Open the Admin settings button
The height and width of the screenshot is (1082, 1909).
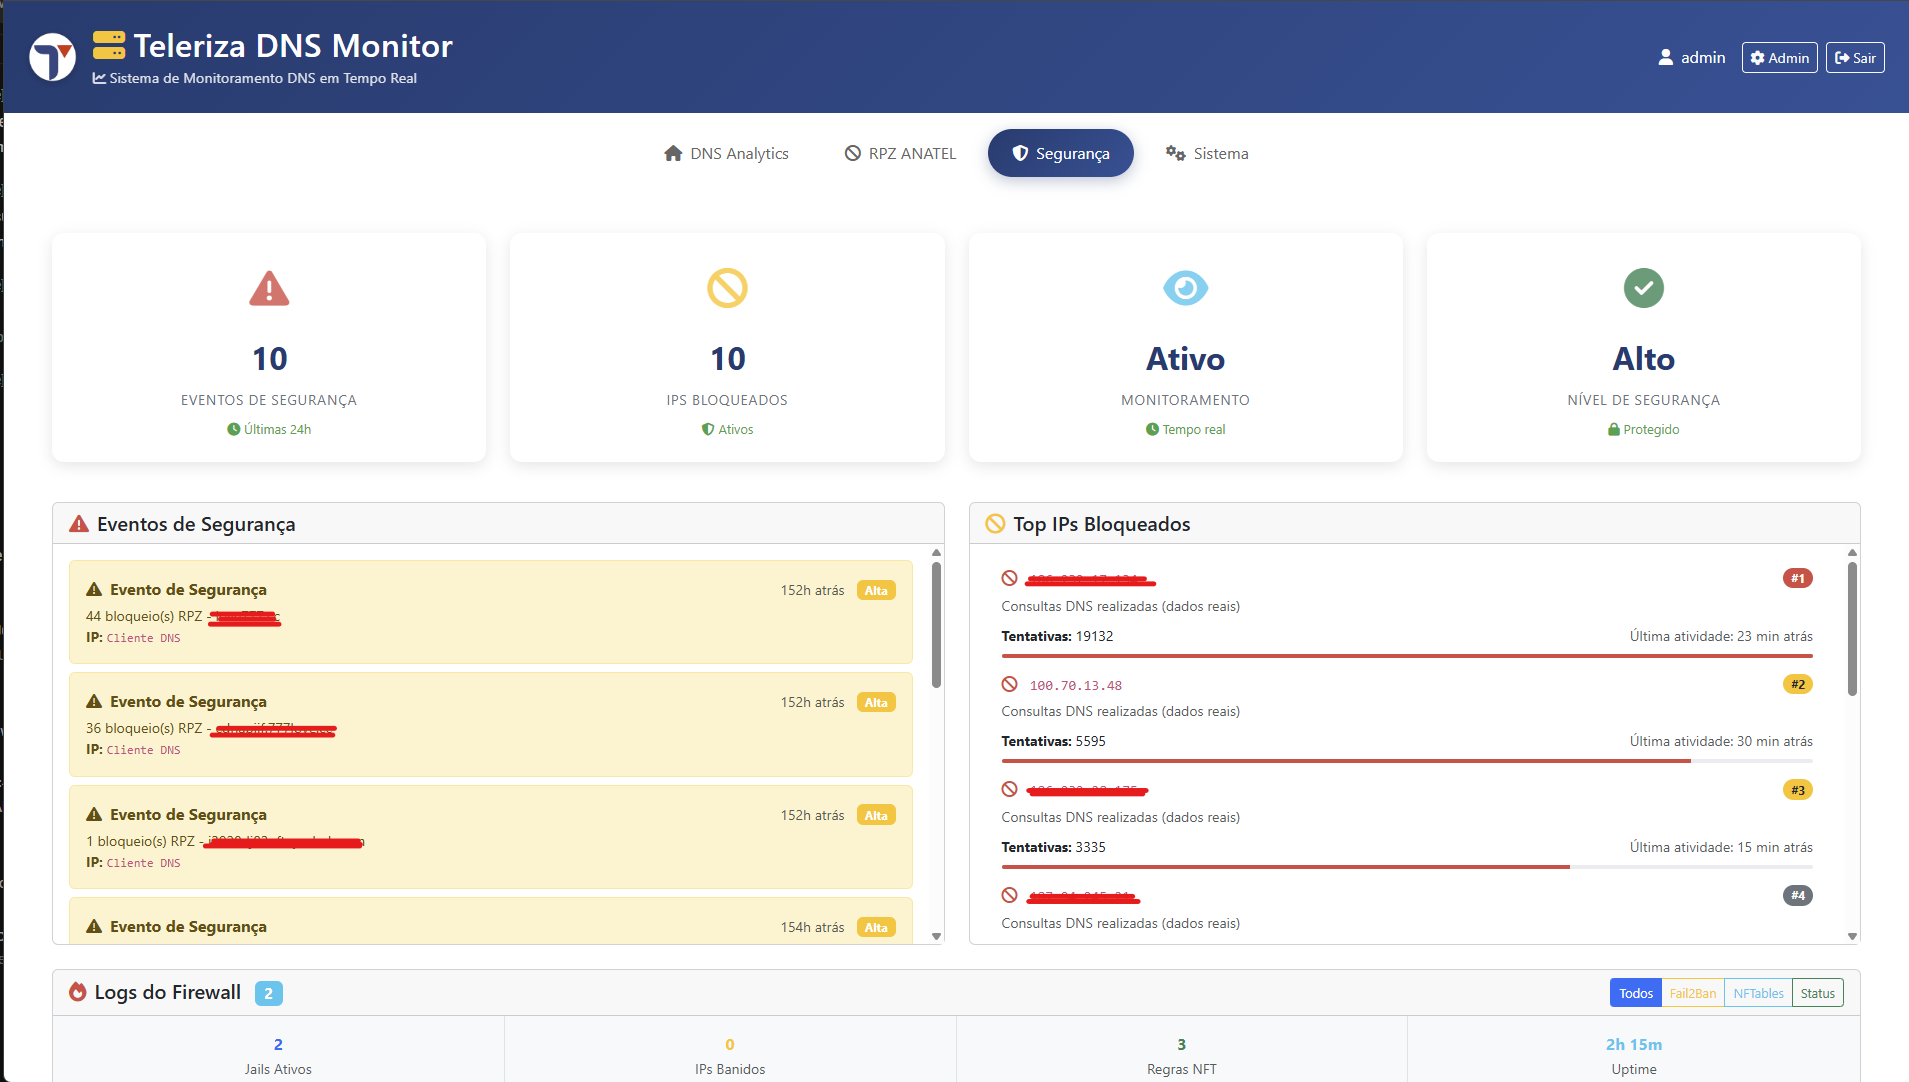[x=1779, y=58]
